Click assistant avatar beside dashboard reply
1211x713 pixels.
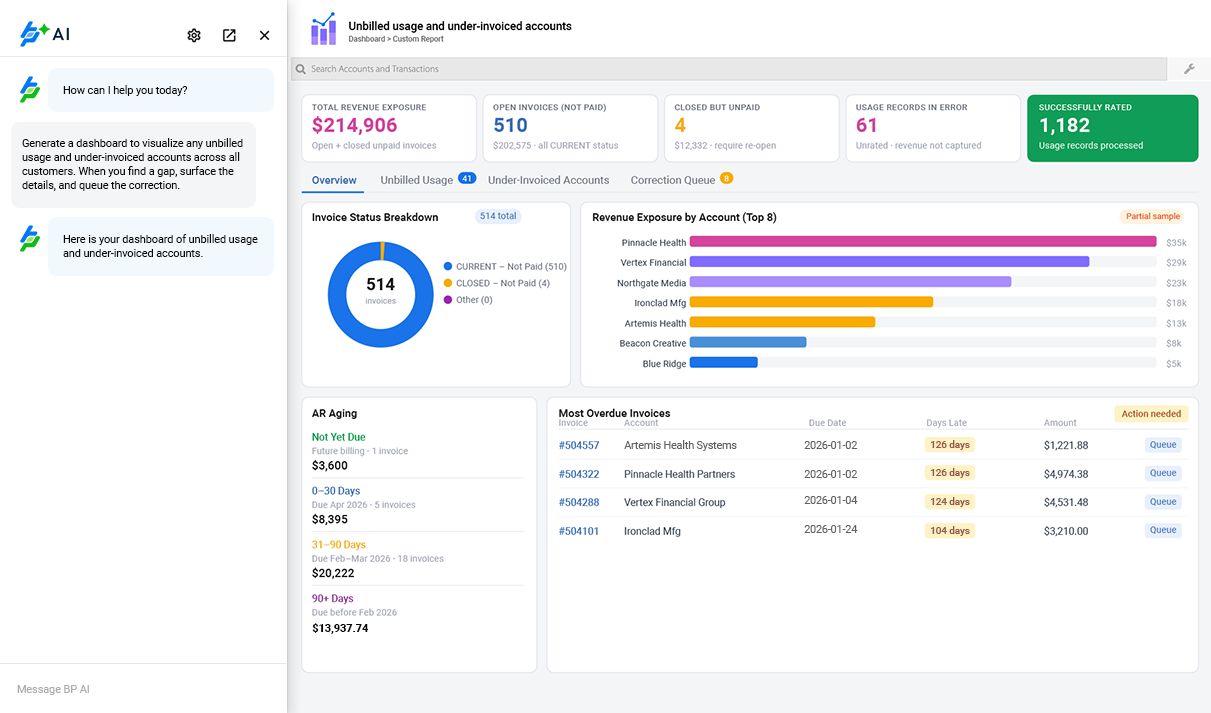[x=30, y=238]
